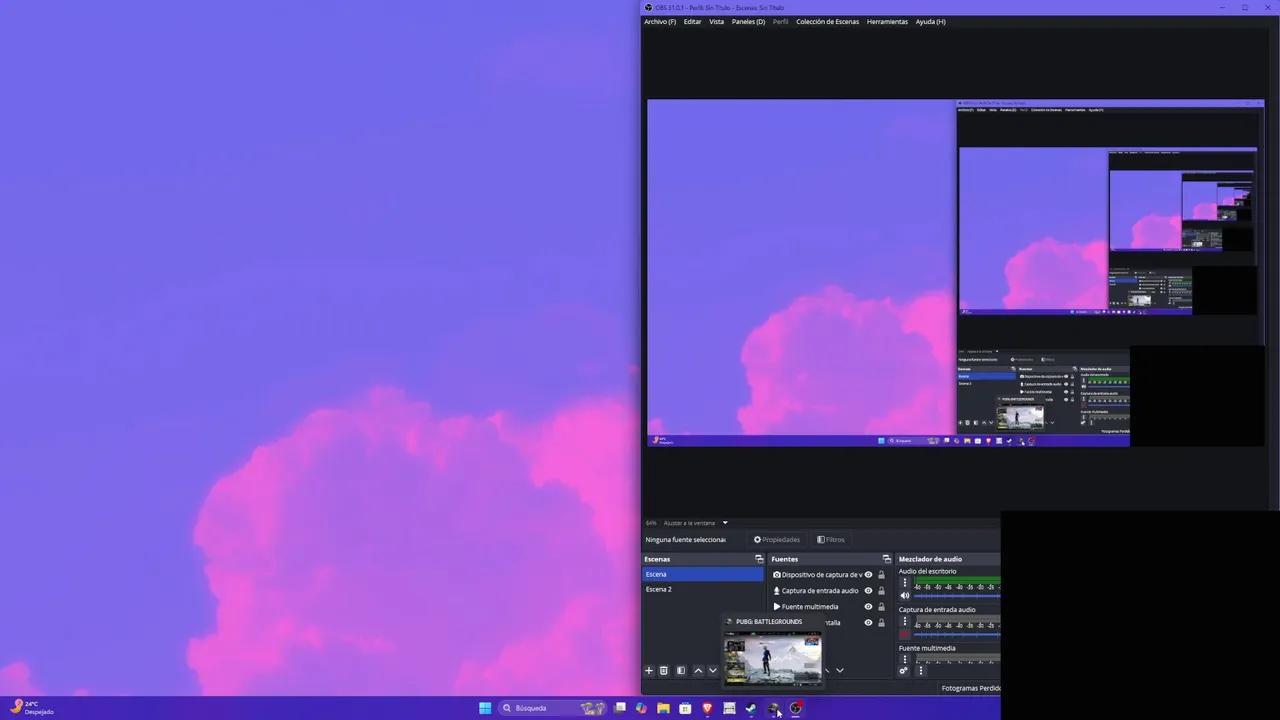Click the down arrow in Fuentes panel
Image resolution: width=1280 pixels, height=720 pixels.
click(839, 669)
